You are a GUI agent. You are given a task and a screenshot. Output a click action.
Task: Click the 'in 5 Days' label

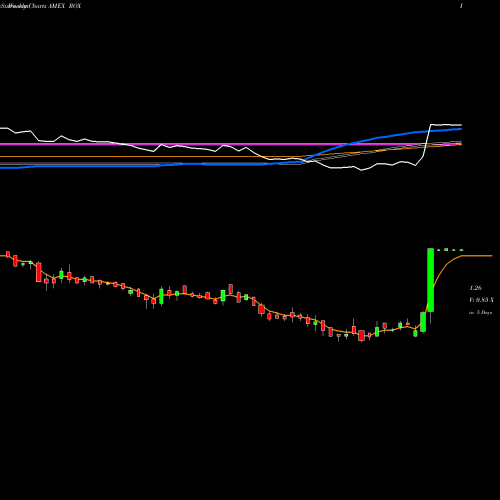pos(480,312)
